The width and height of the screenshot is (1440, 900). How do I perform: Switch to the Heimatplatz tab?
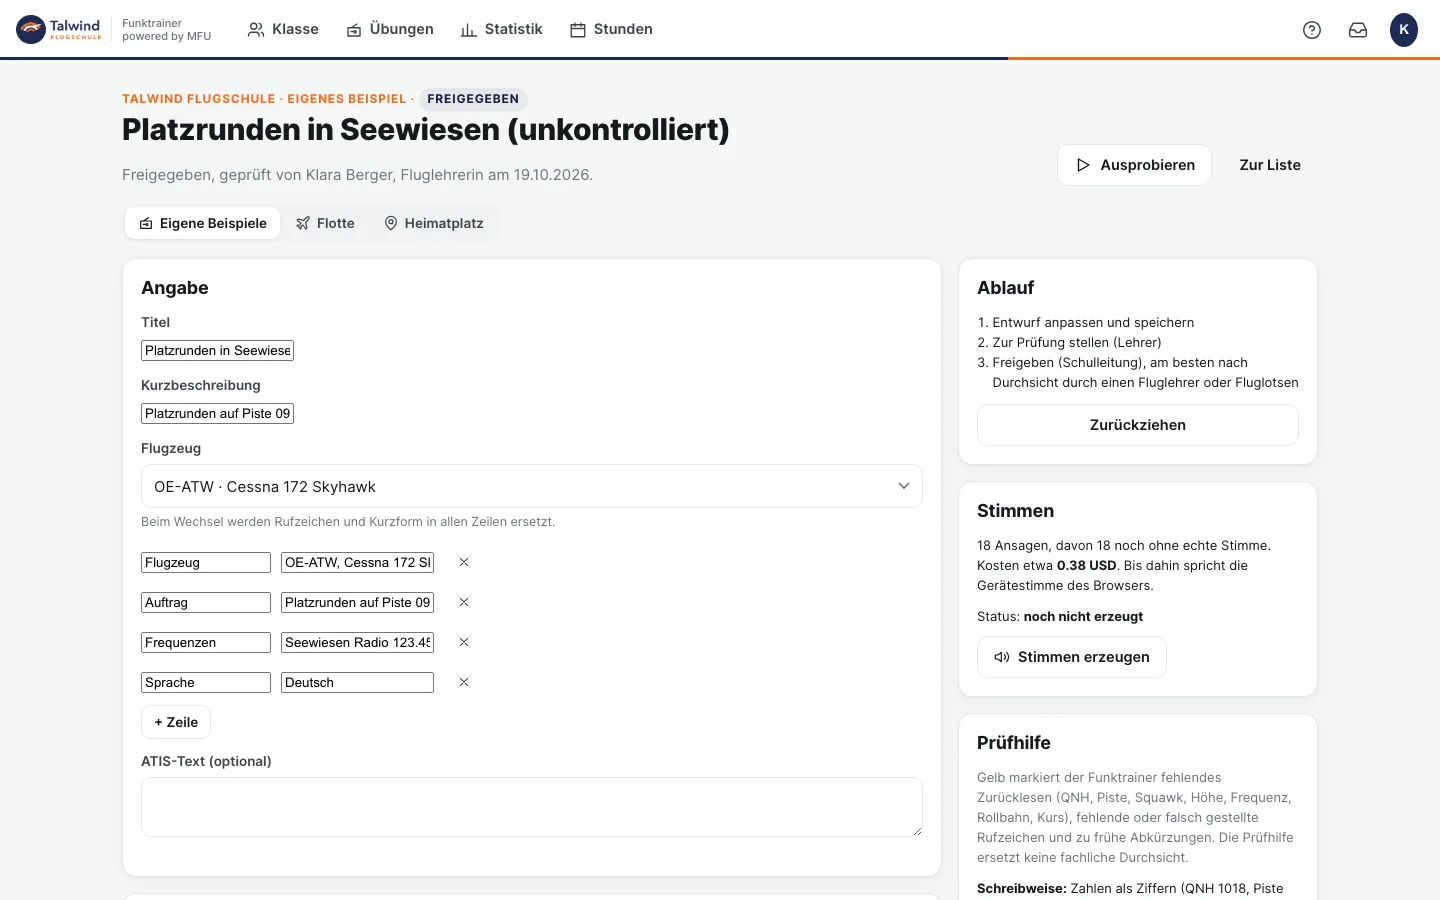434,223
